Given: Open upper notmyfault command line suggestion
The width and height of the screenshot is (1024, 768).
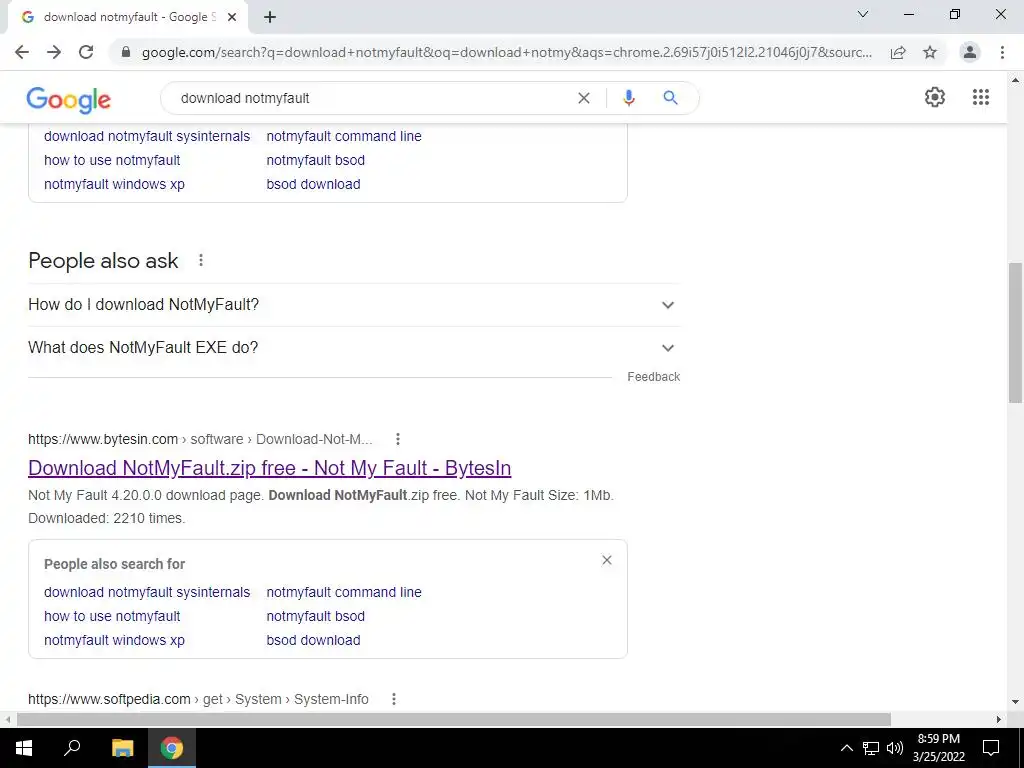Looking at the screenshot, I should [344, 136].
